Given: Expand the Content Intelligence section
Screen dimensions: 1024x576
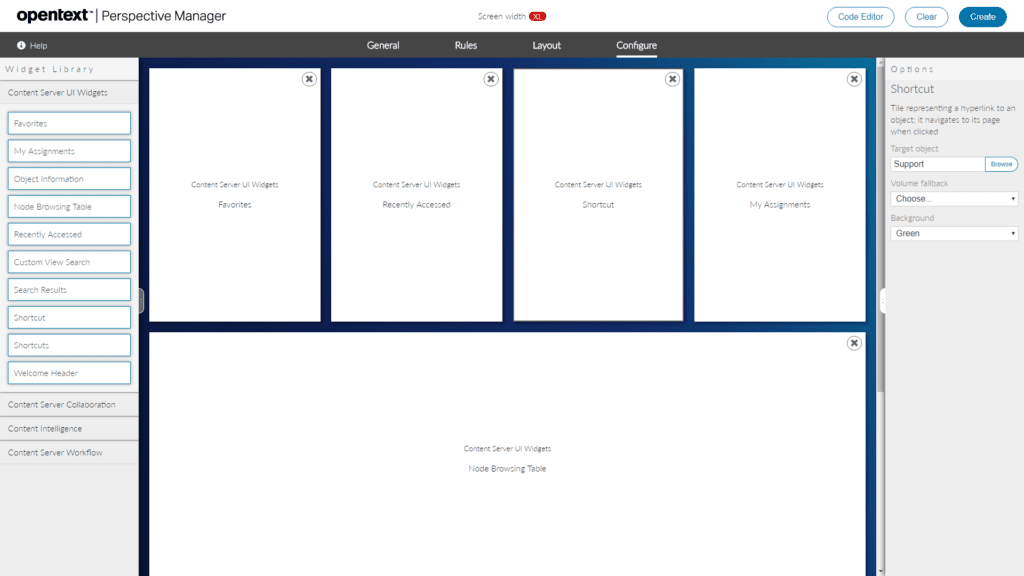Looking at the screenshot, I should (69, 428).
